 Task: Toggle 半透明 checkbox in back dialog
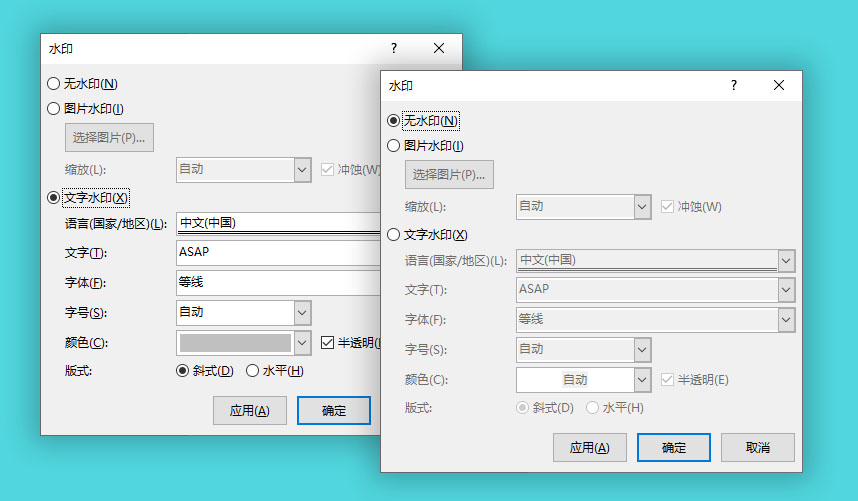327,343
